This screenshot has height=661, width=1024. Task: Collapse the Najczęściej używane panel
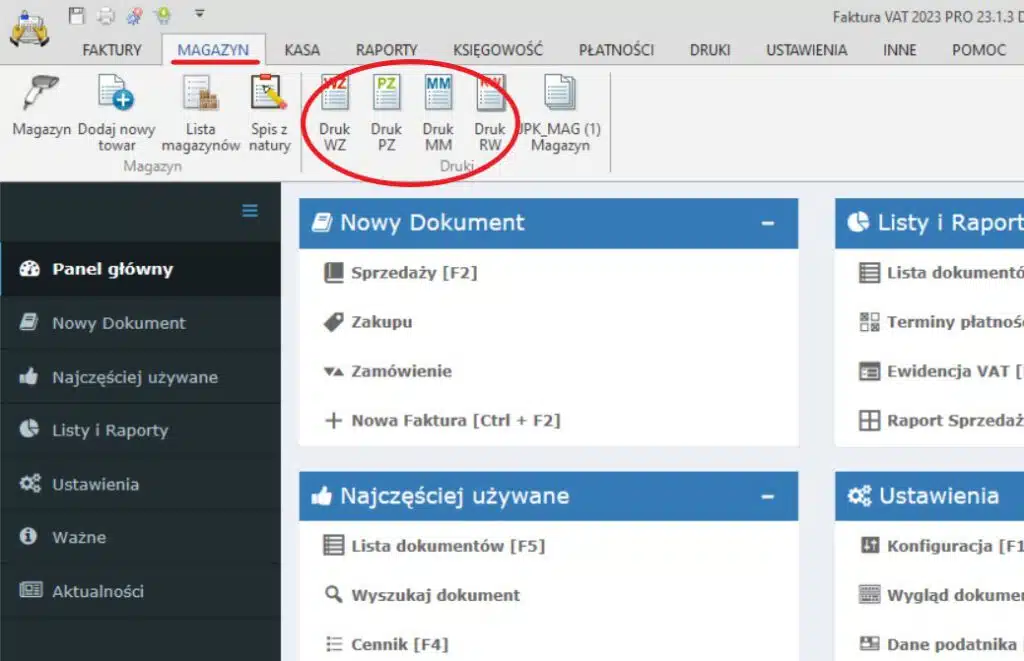pyautogui.click(x=768, y=496)
